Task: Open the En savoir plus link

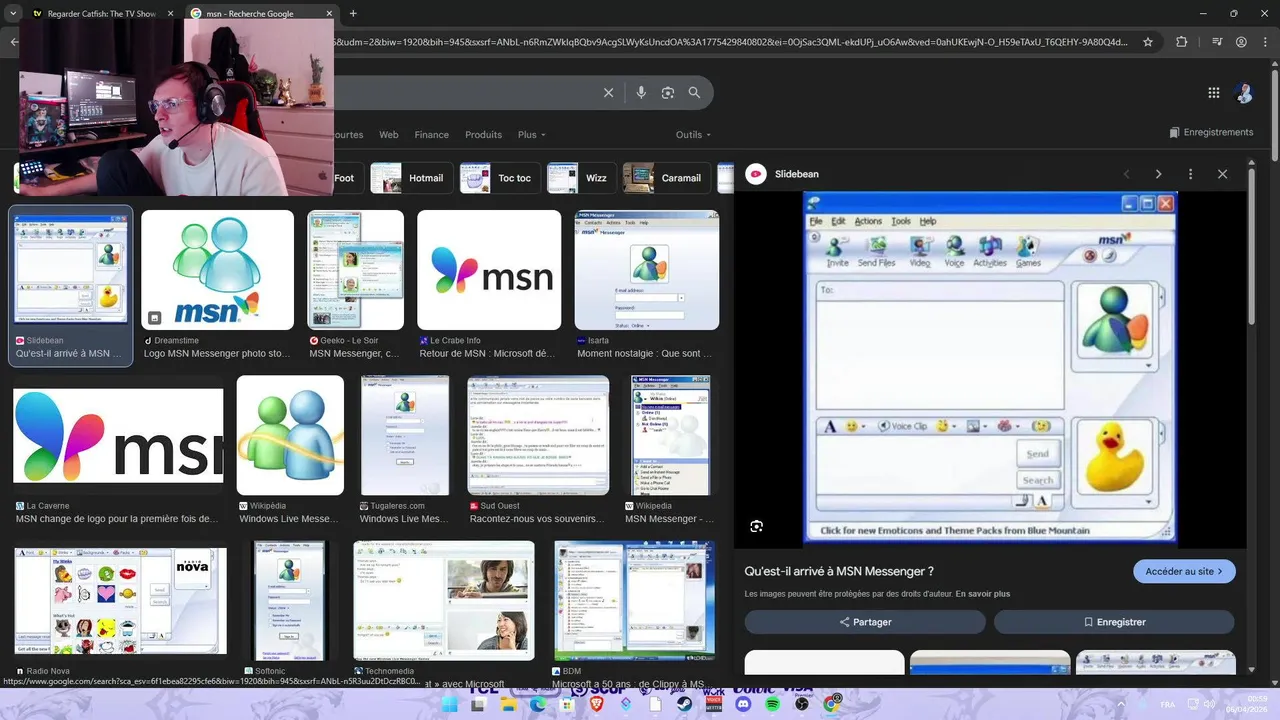Action: tap(983, 594)
